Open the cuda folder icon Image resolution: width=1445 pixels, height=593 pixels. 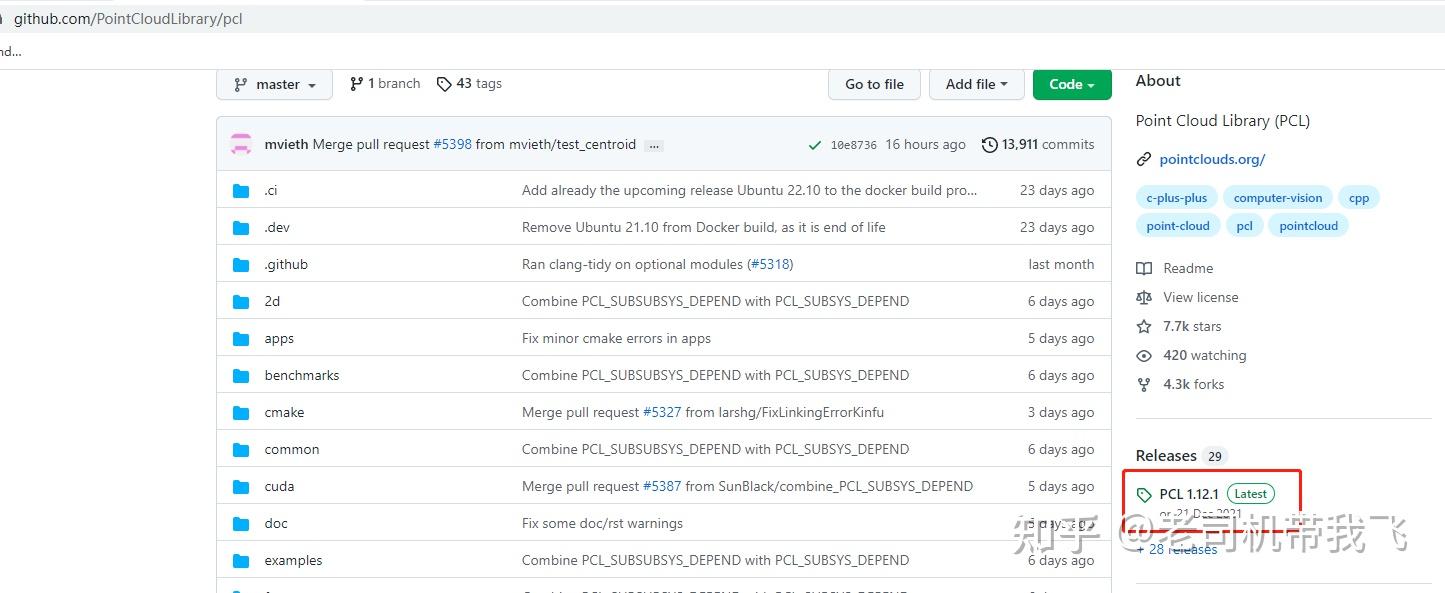click(x=241, y=486)
